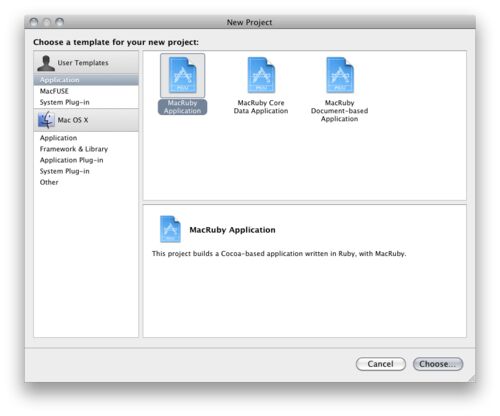Select System Plug-in under Mac OS X
Screen dimensions: 500x416
[x=86, y=171]
